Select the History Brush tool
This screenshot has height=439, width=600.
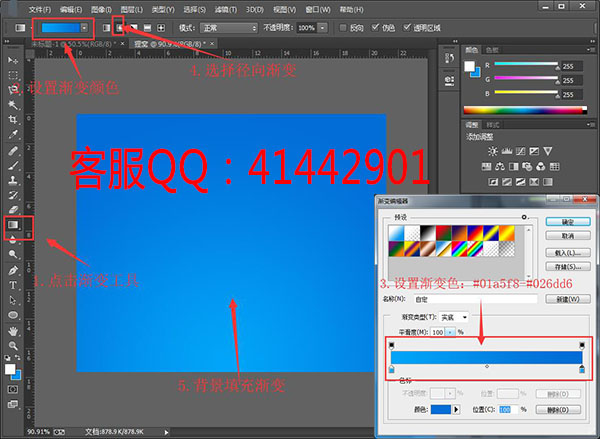pyautogui.click(x=13, y=195)
